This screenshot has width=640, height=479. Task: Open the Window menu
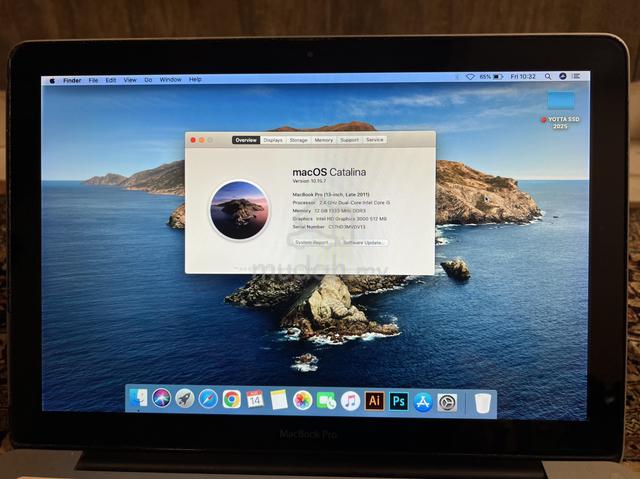click(x=170, y=80)
